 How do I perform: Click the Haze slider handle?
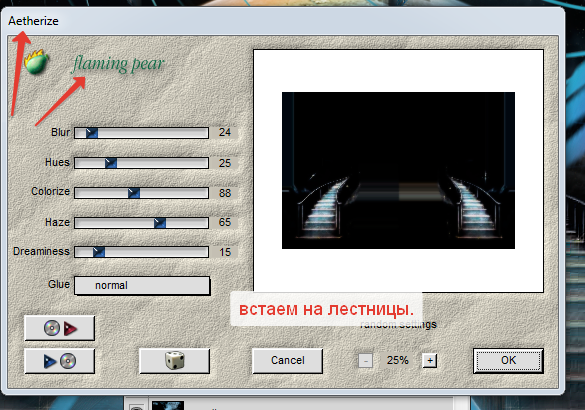click(x=160, y=223)
